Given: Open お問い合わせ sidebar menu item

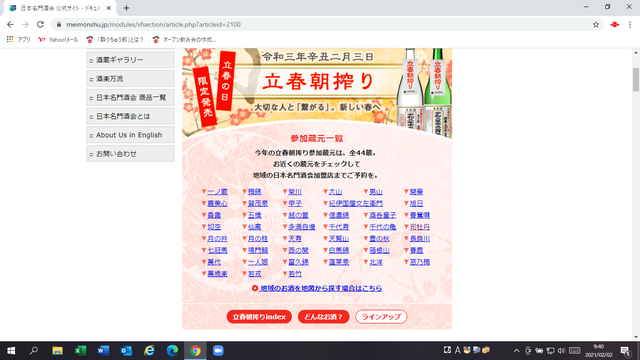Looking at the screenshot, I should coord(130,154).
